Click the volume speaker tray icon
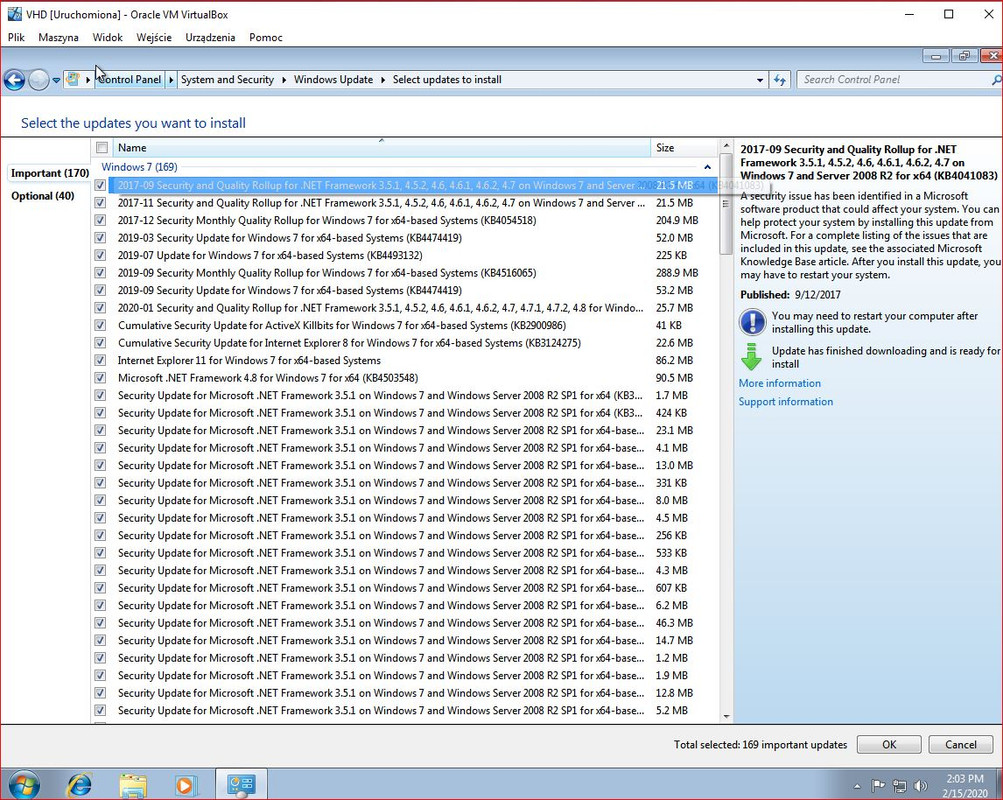The height and width of the screenshot is (800, 1003). [x=920, y=786]
